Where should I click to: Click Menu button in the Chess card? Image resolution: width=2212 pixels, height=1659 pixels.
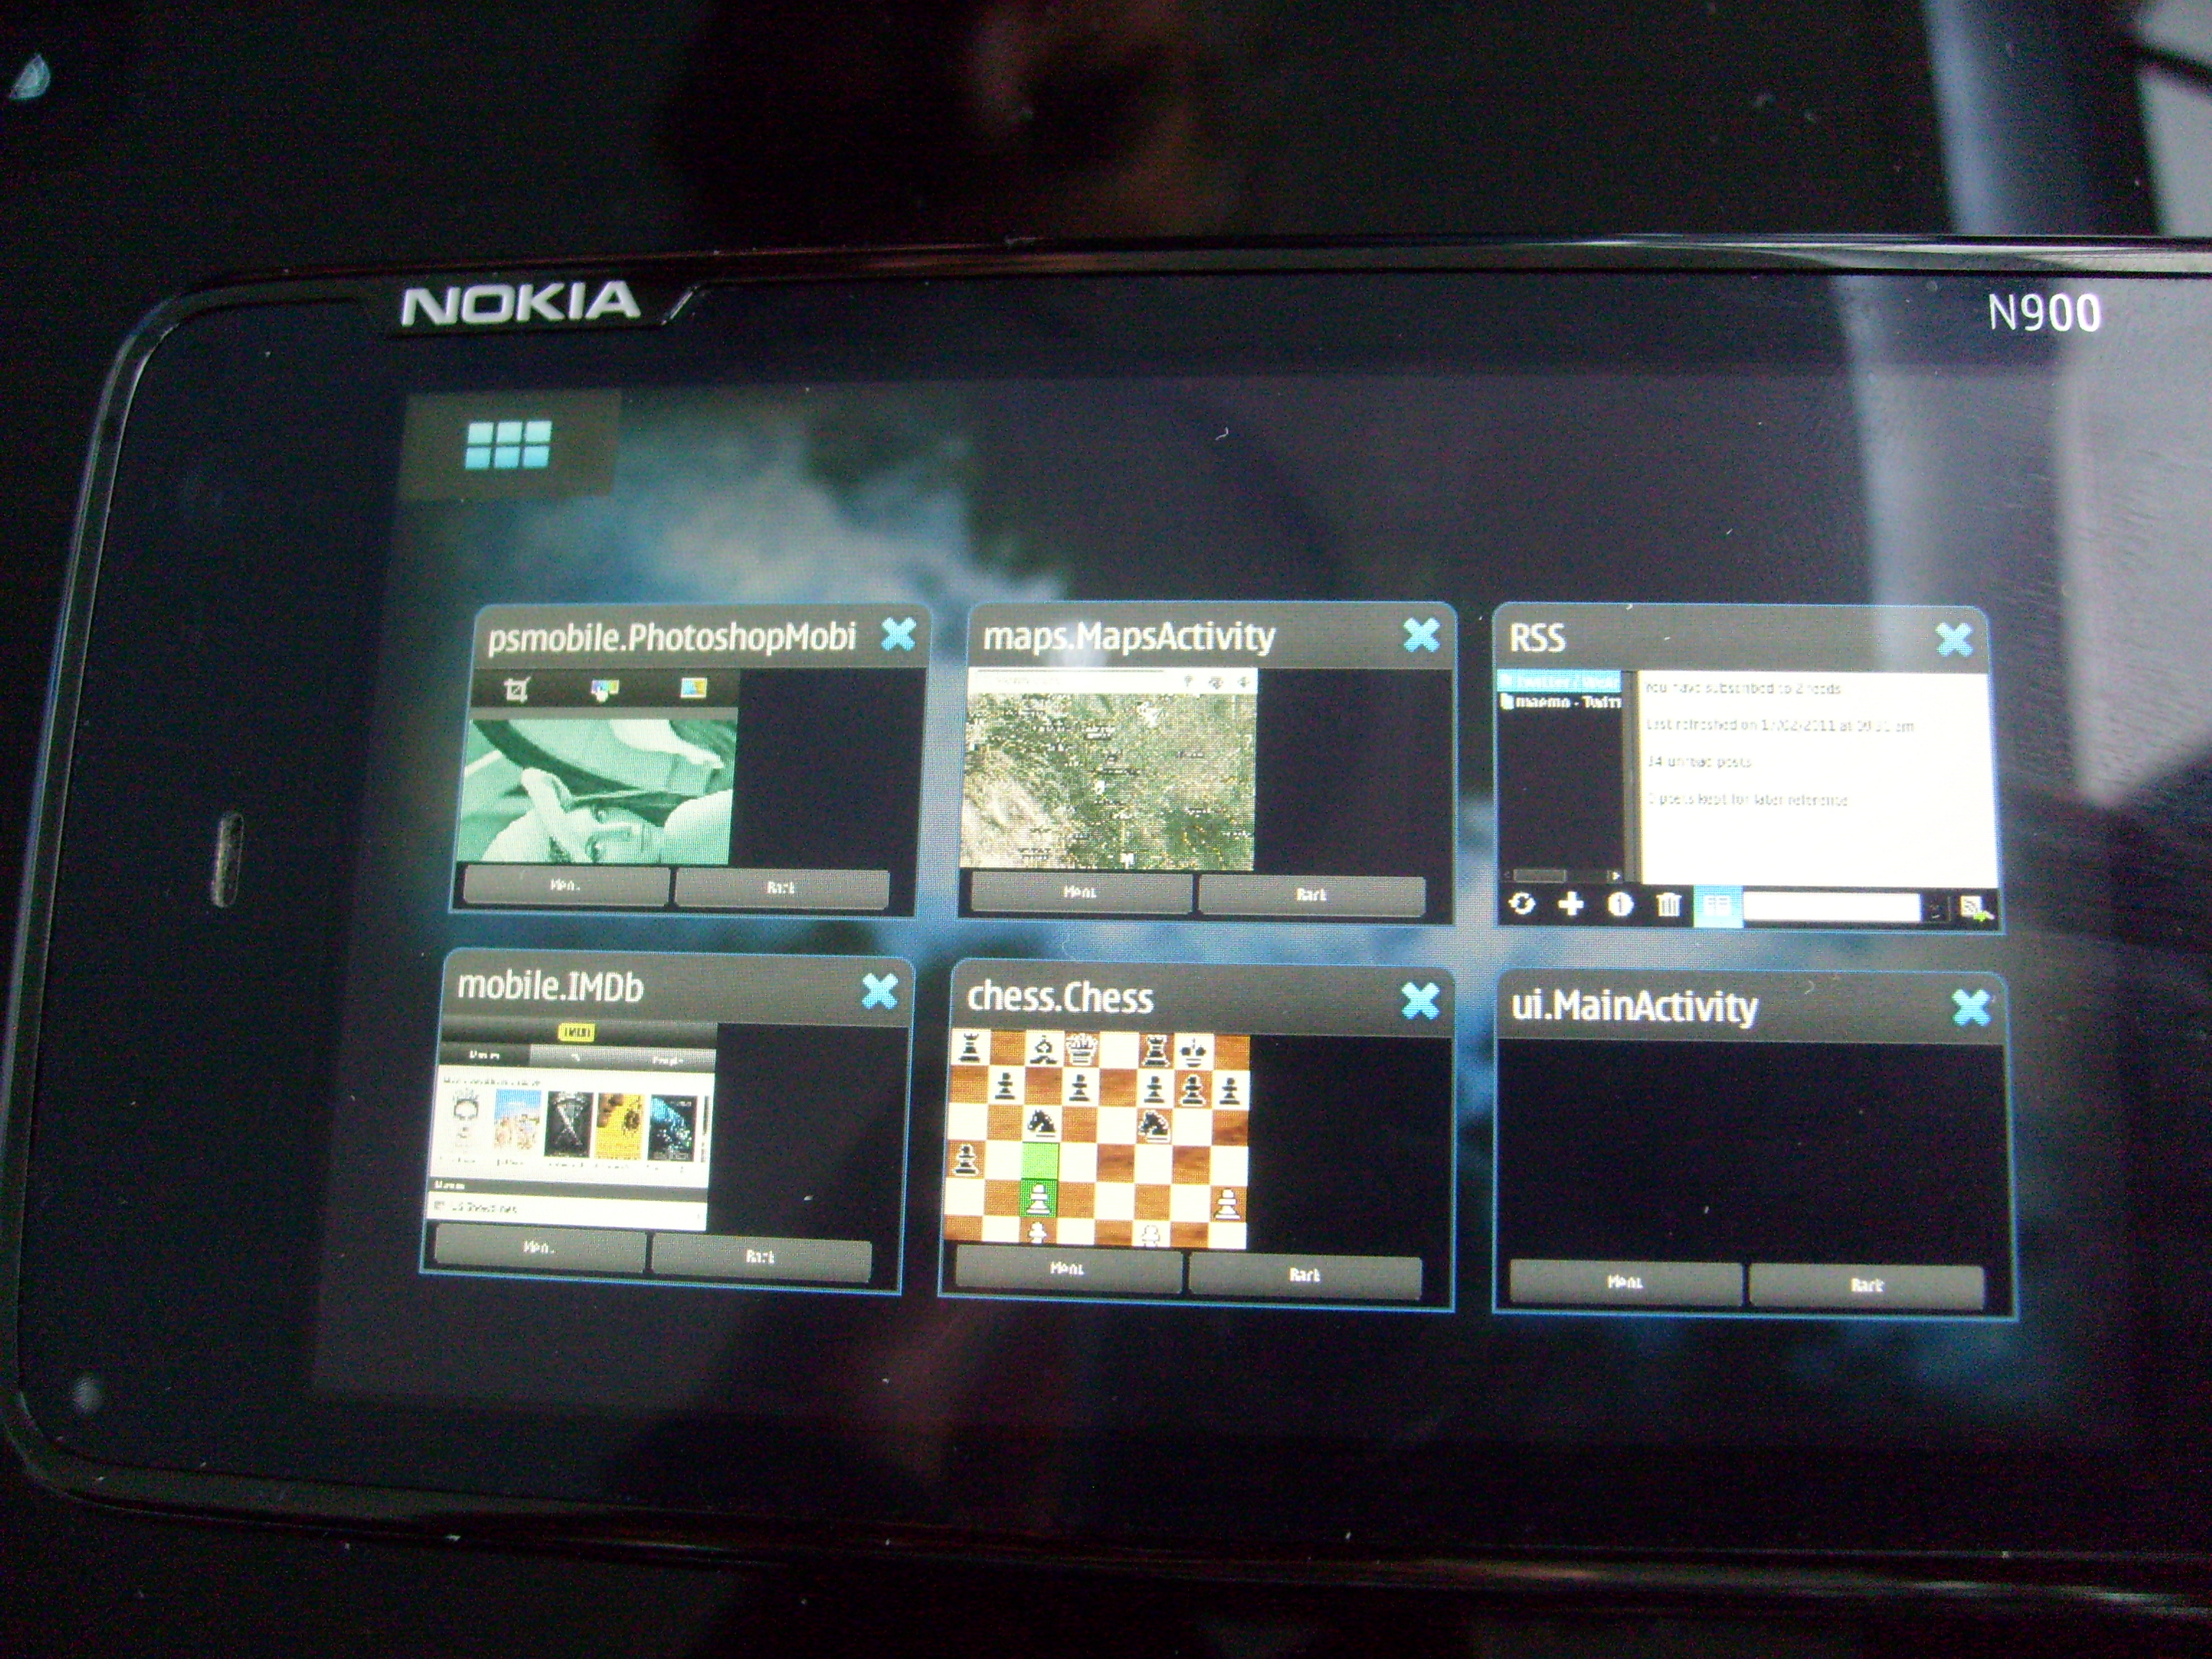click(1068, 1269)
